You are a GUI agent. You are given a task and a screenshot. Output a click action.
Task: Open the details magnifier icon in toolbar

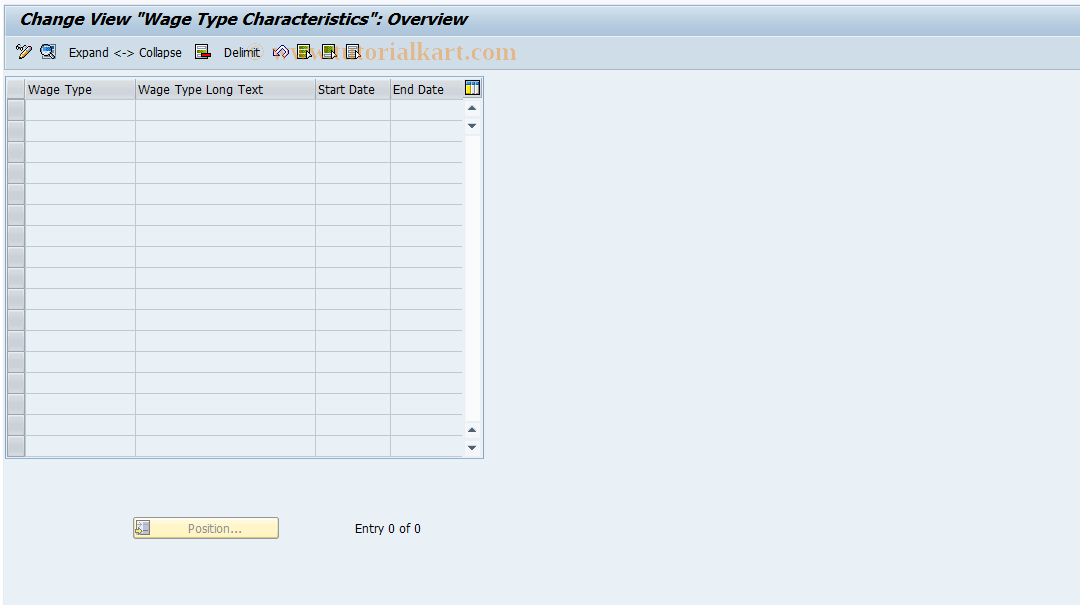(48, 52)
